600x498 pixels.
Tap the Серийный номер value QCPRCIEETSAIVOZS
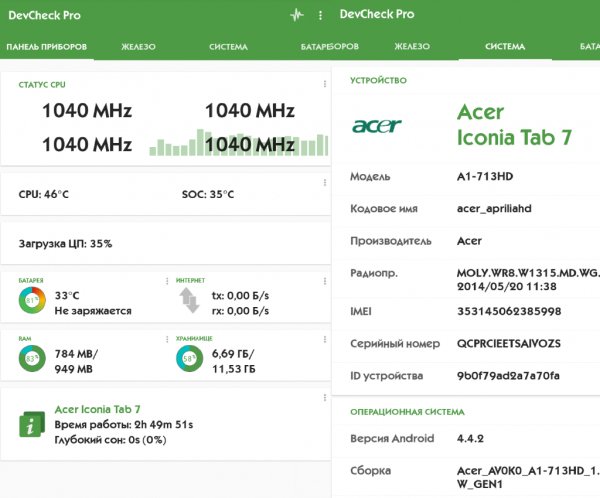click(x=509, y=343)
